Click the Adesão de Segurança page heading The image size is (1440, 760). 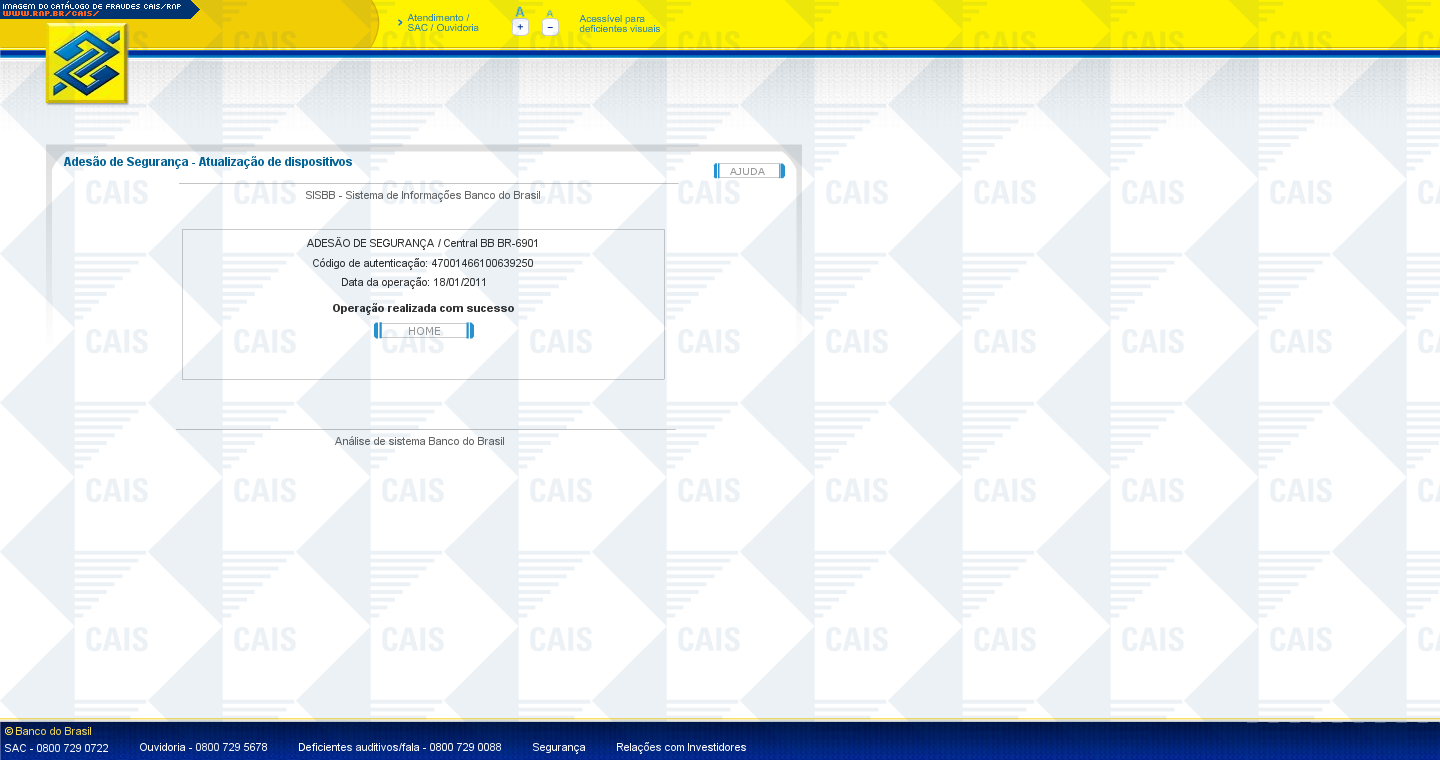pos(207,162)
